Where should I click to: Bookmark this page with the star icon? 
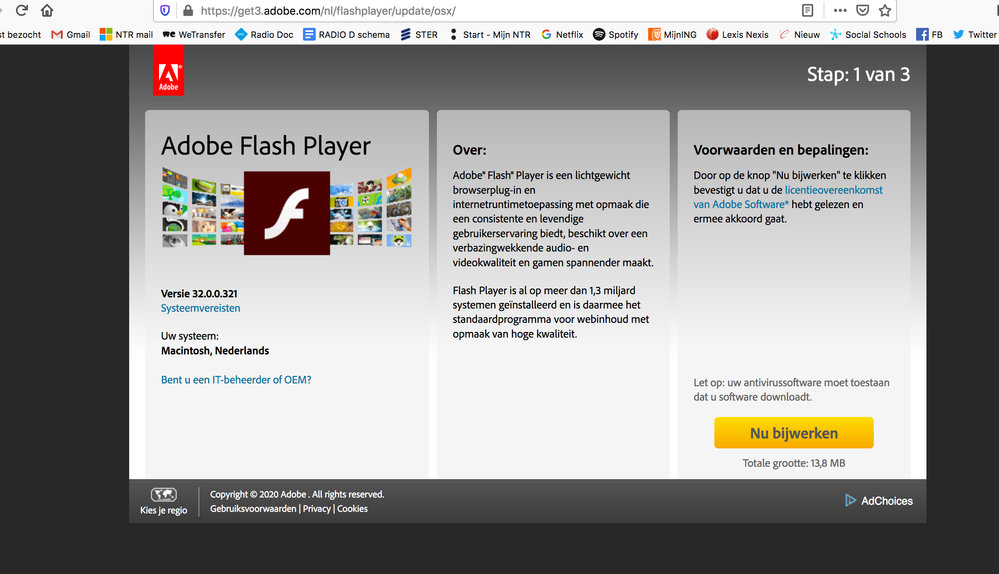click(x=885, y=10)
